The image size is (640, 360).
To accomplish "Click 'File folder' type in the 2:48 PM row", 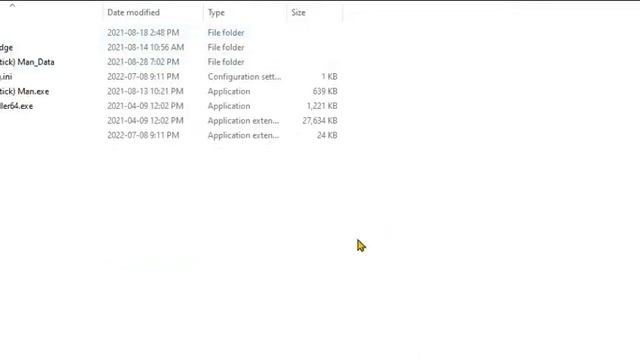I will click(226, 33).
